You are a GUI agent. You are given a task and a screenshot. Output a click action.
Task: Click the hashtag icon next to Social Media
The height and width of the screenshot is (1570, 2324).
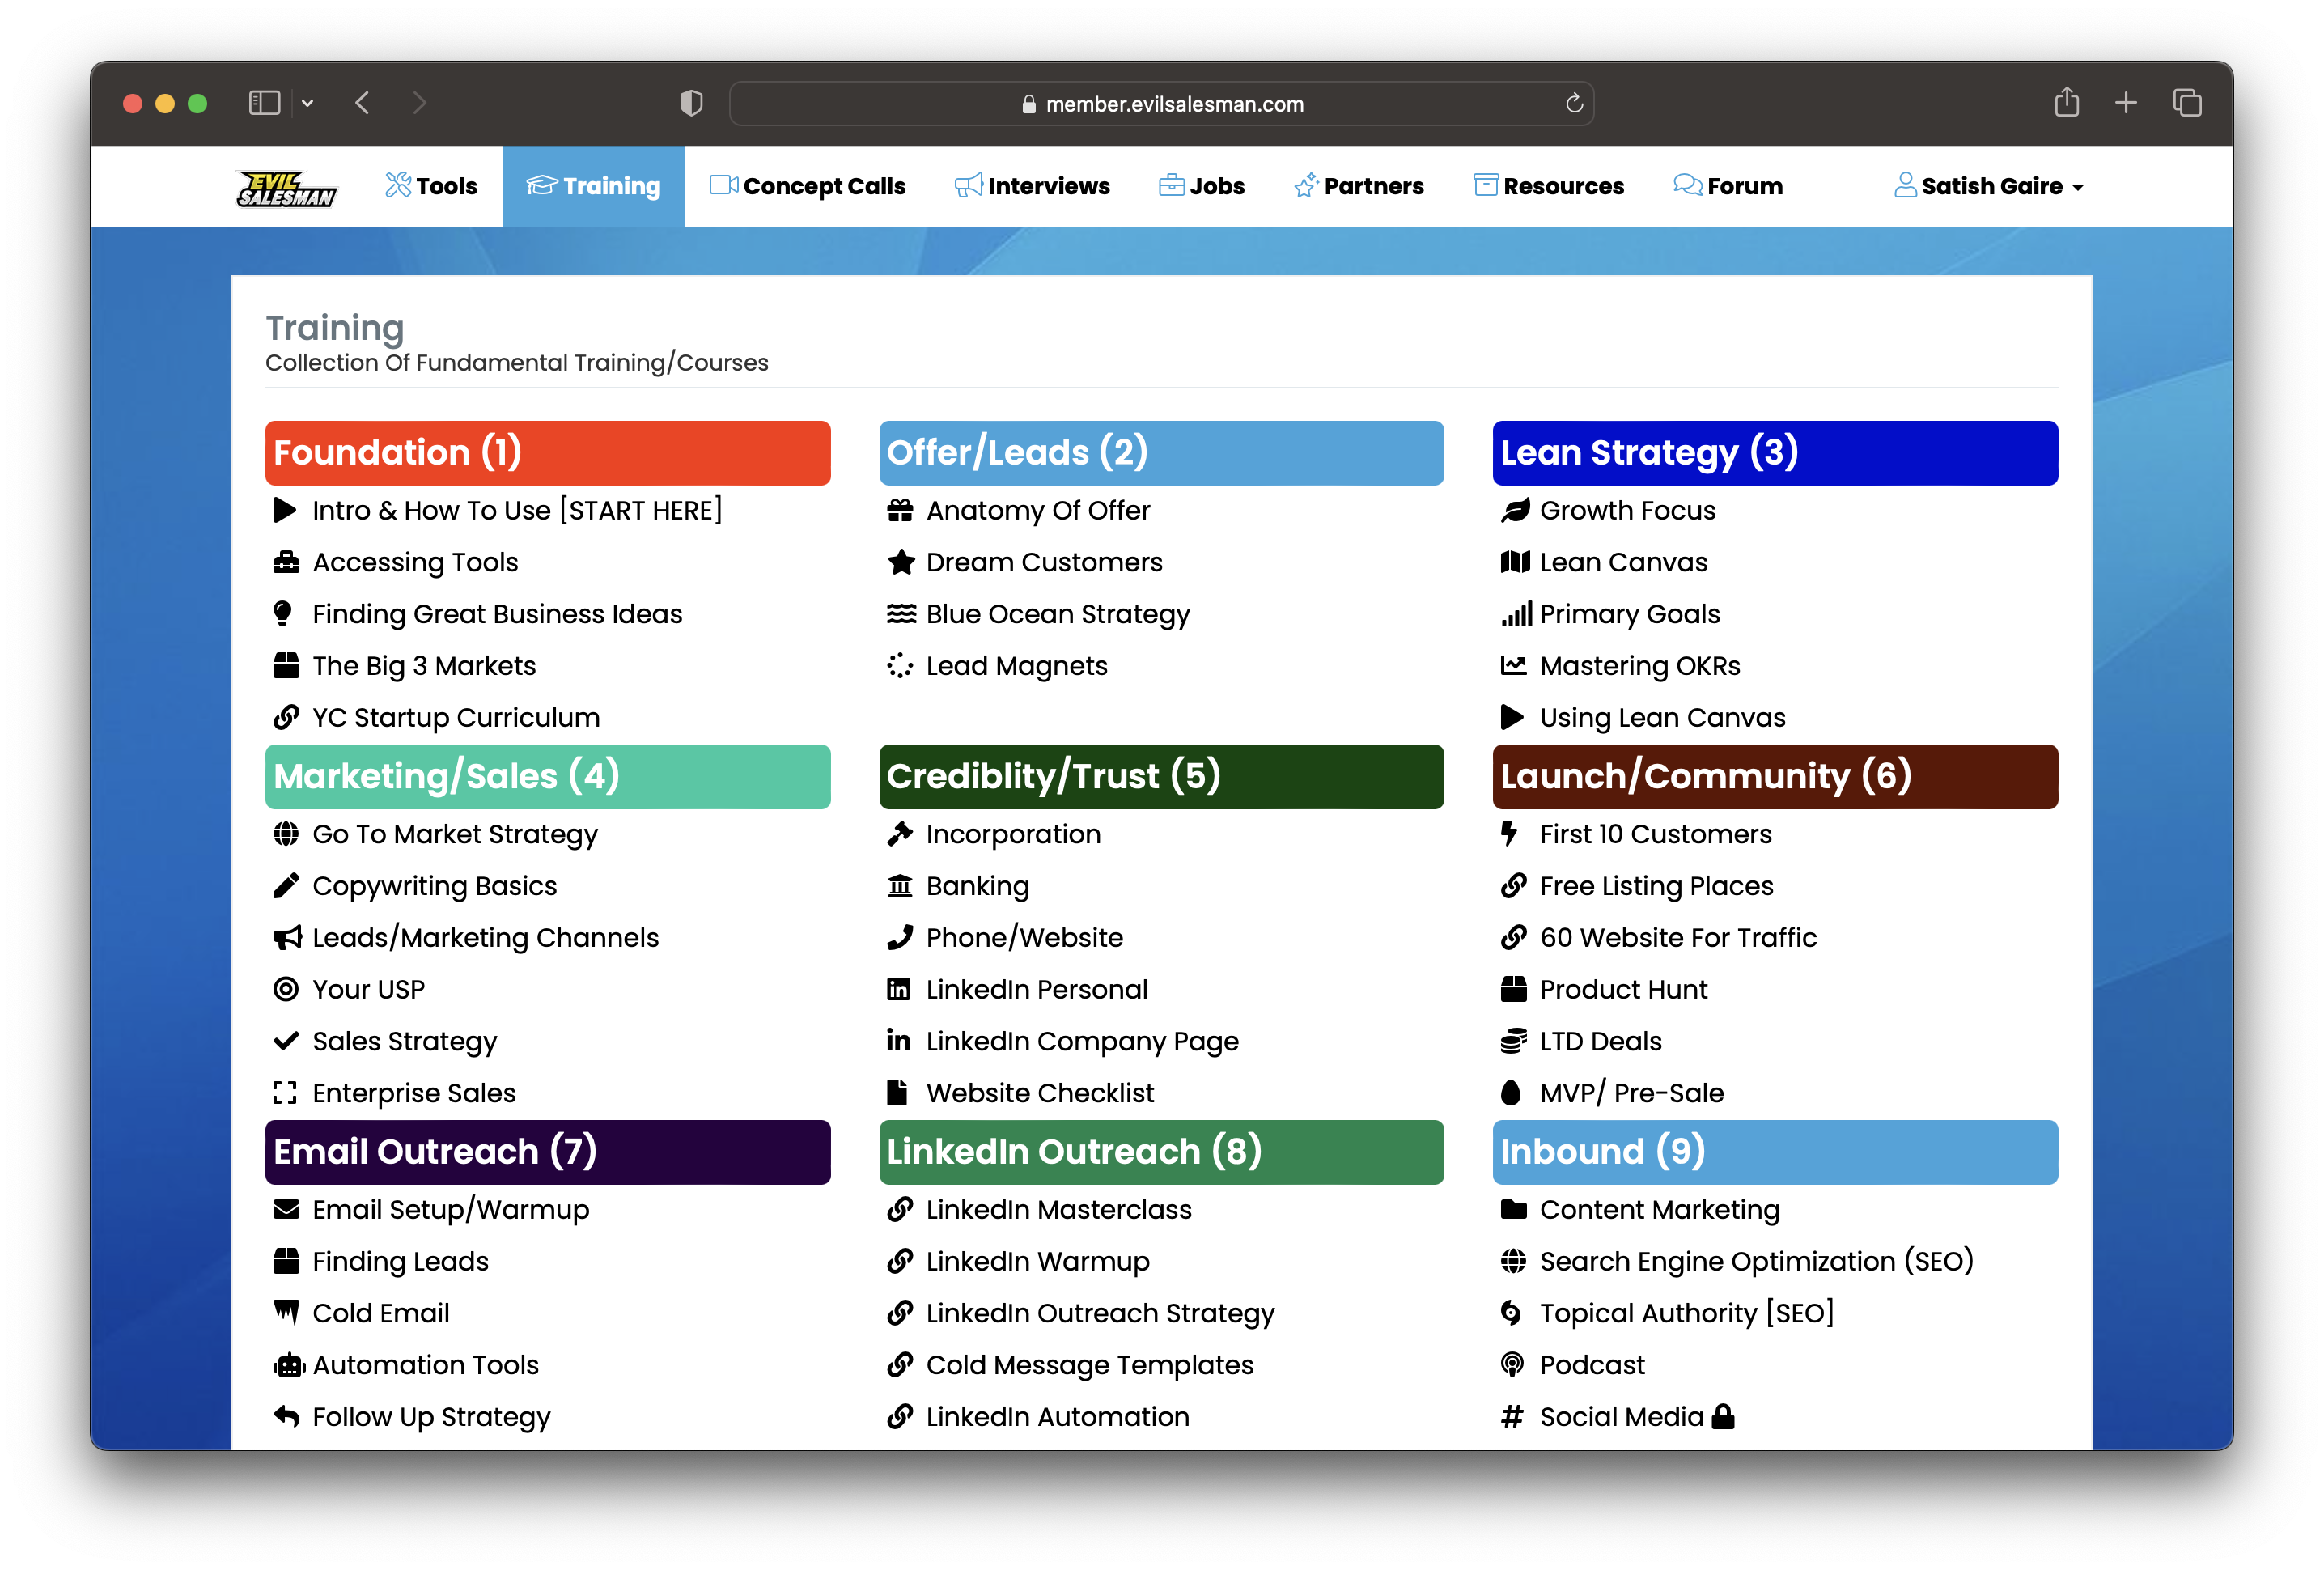(1512, 1417)
